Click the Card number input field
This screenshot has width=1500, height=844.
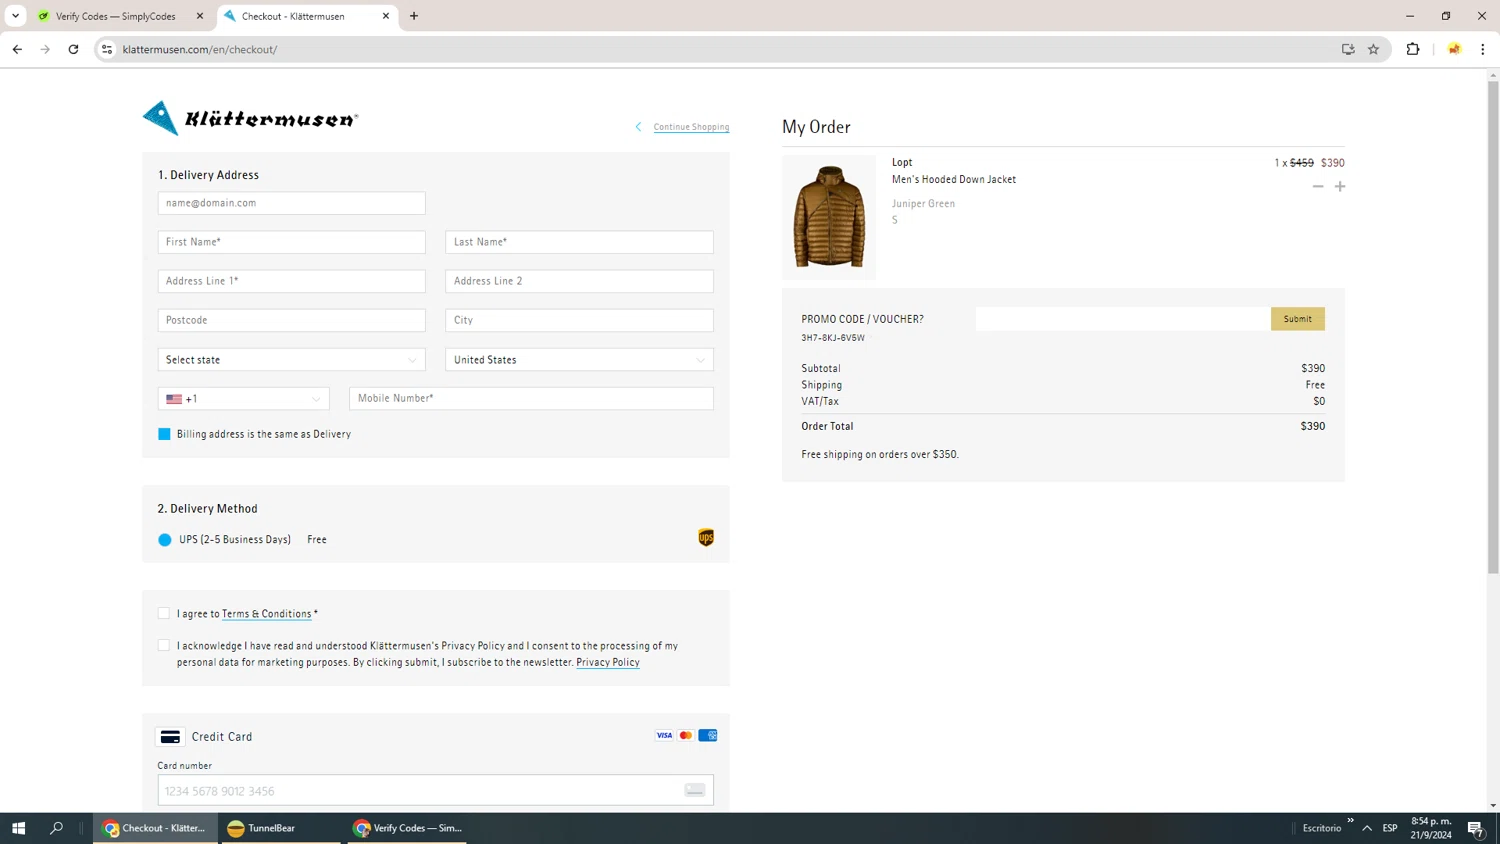435,790
